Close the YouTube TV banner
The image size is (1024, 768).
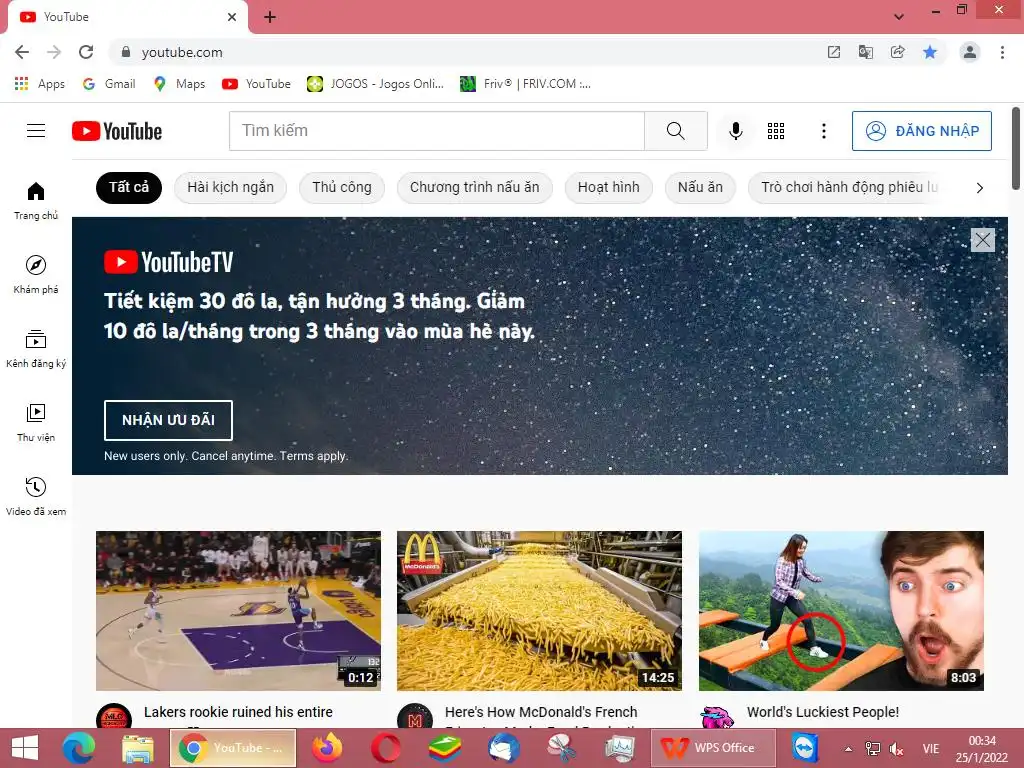coord(982,240)
